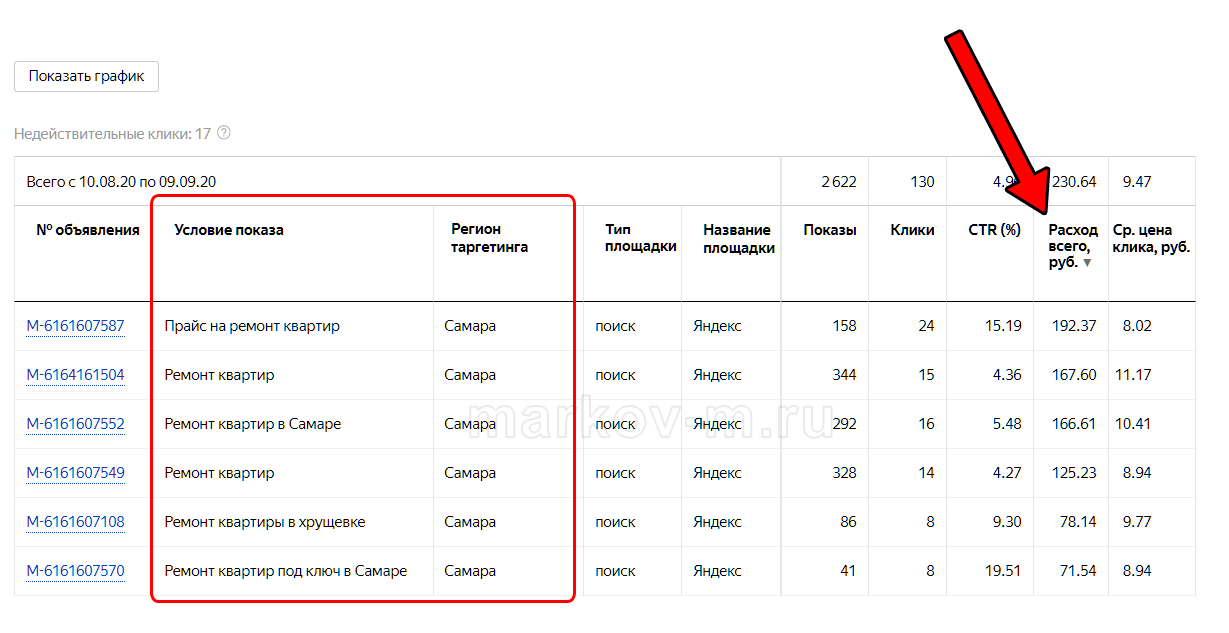Click the № объявления column header
This screenshot has width=1229, height=633.
[88, 230]
